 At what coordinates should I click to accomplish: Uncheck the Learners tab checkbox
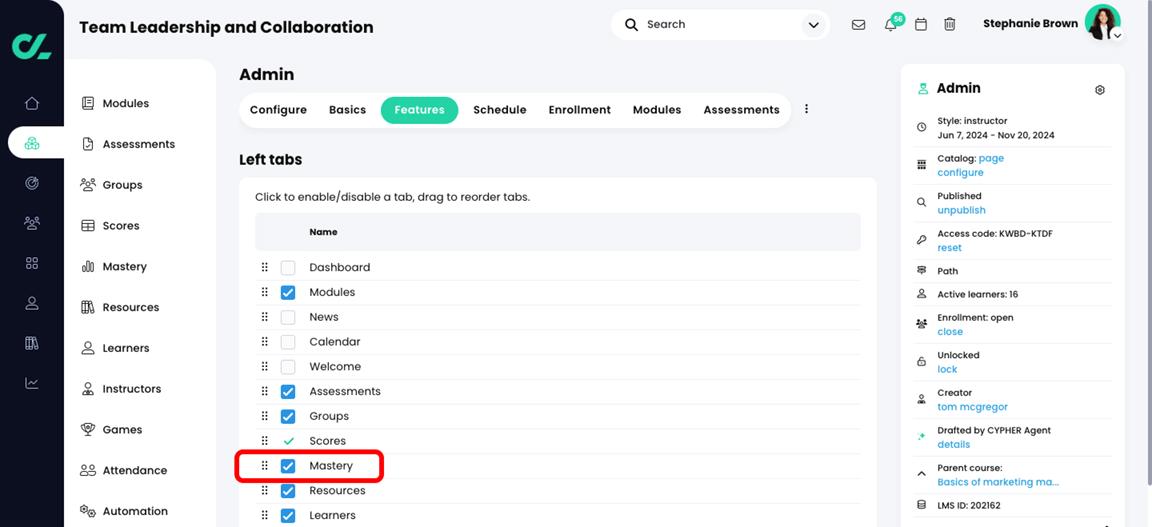coord(288,515)
